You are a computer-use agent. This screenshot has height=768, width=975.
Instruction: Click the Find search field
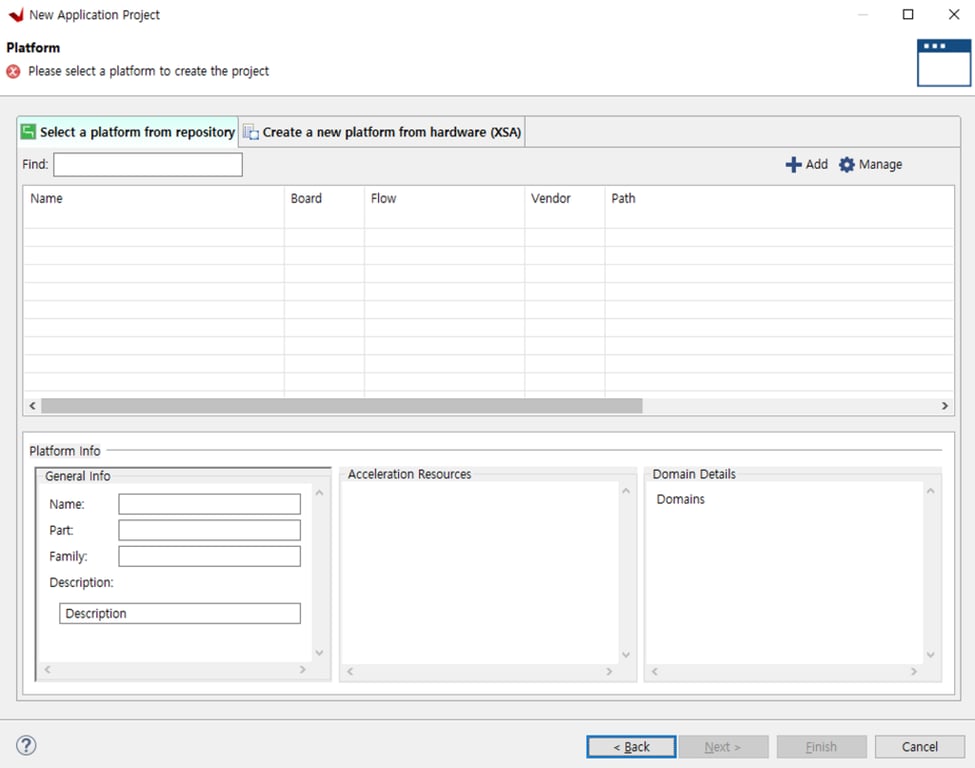(x=148, y=165)
